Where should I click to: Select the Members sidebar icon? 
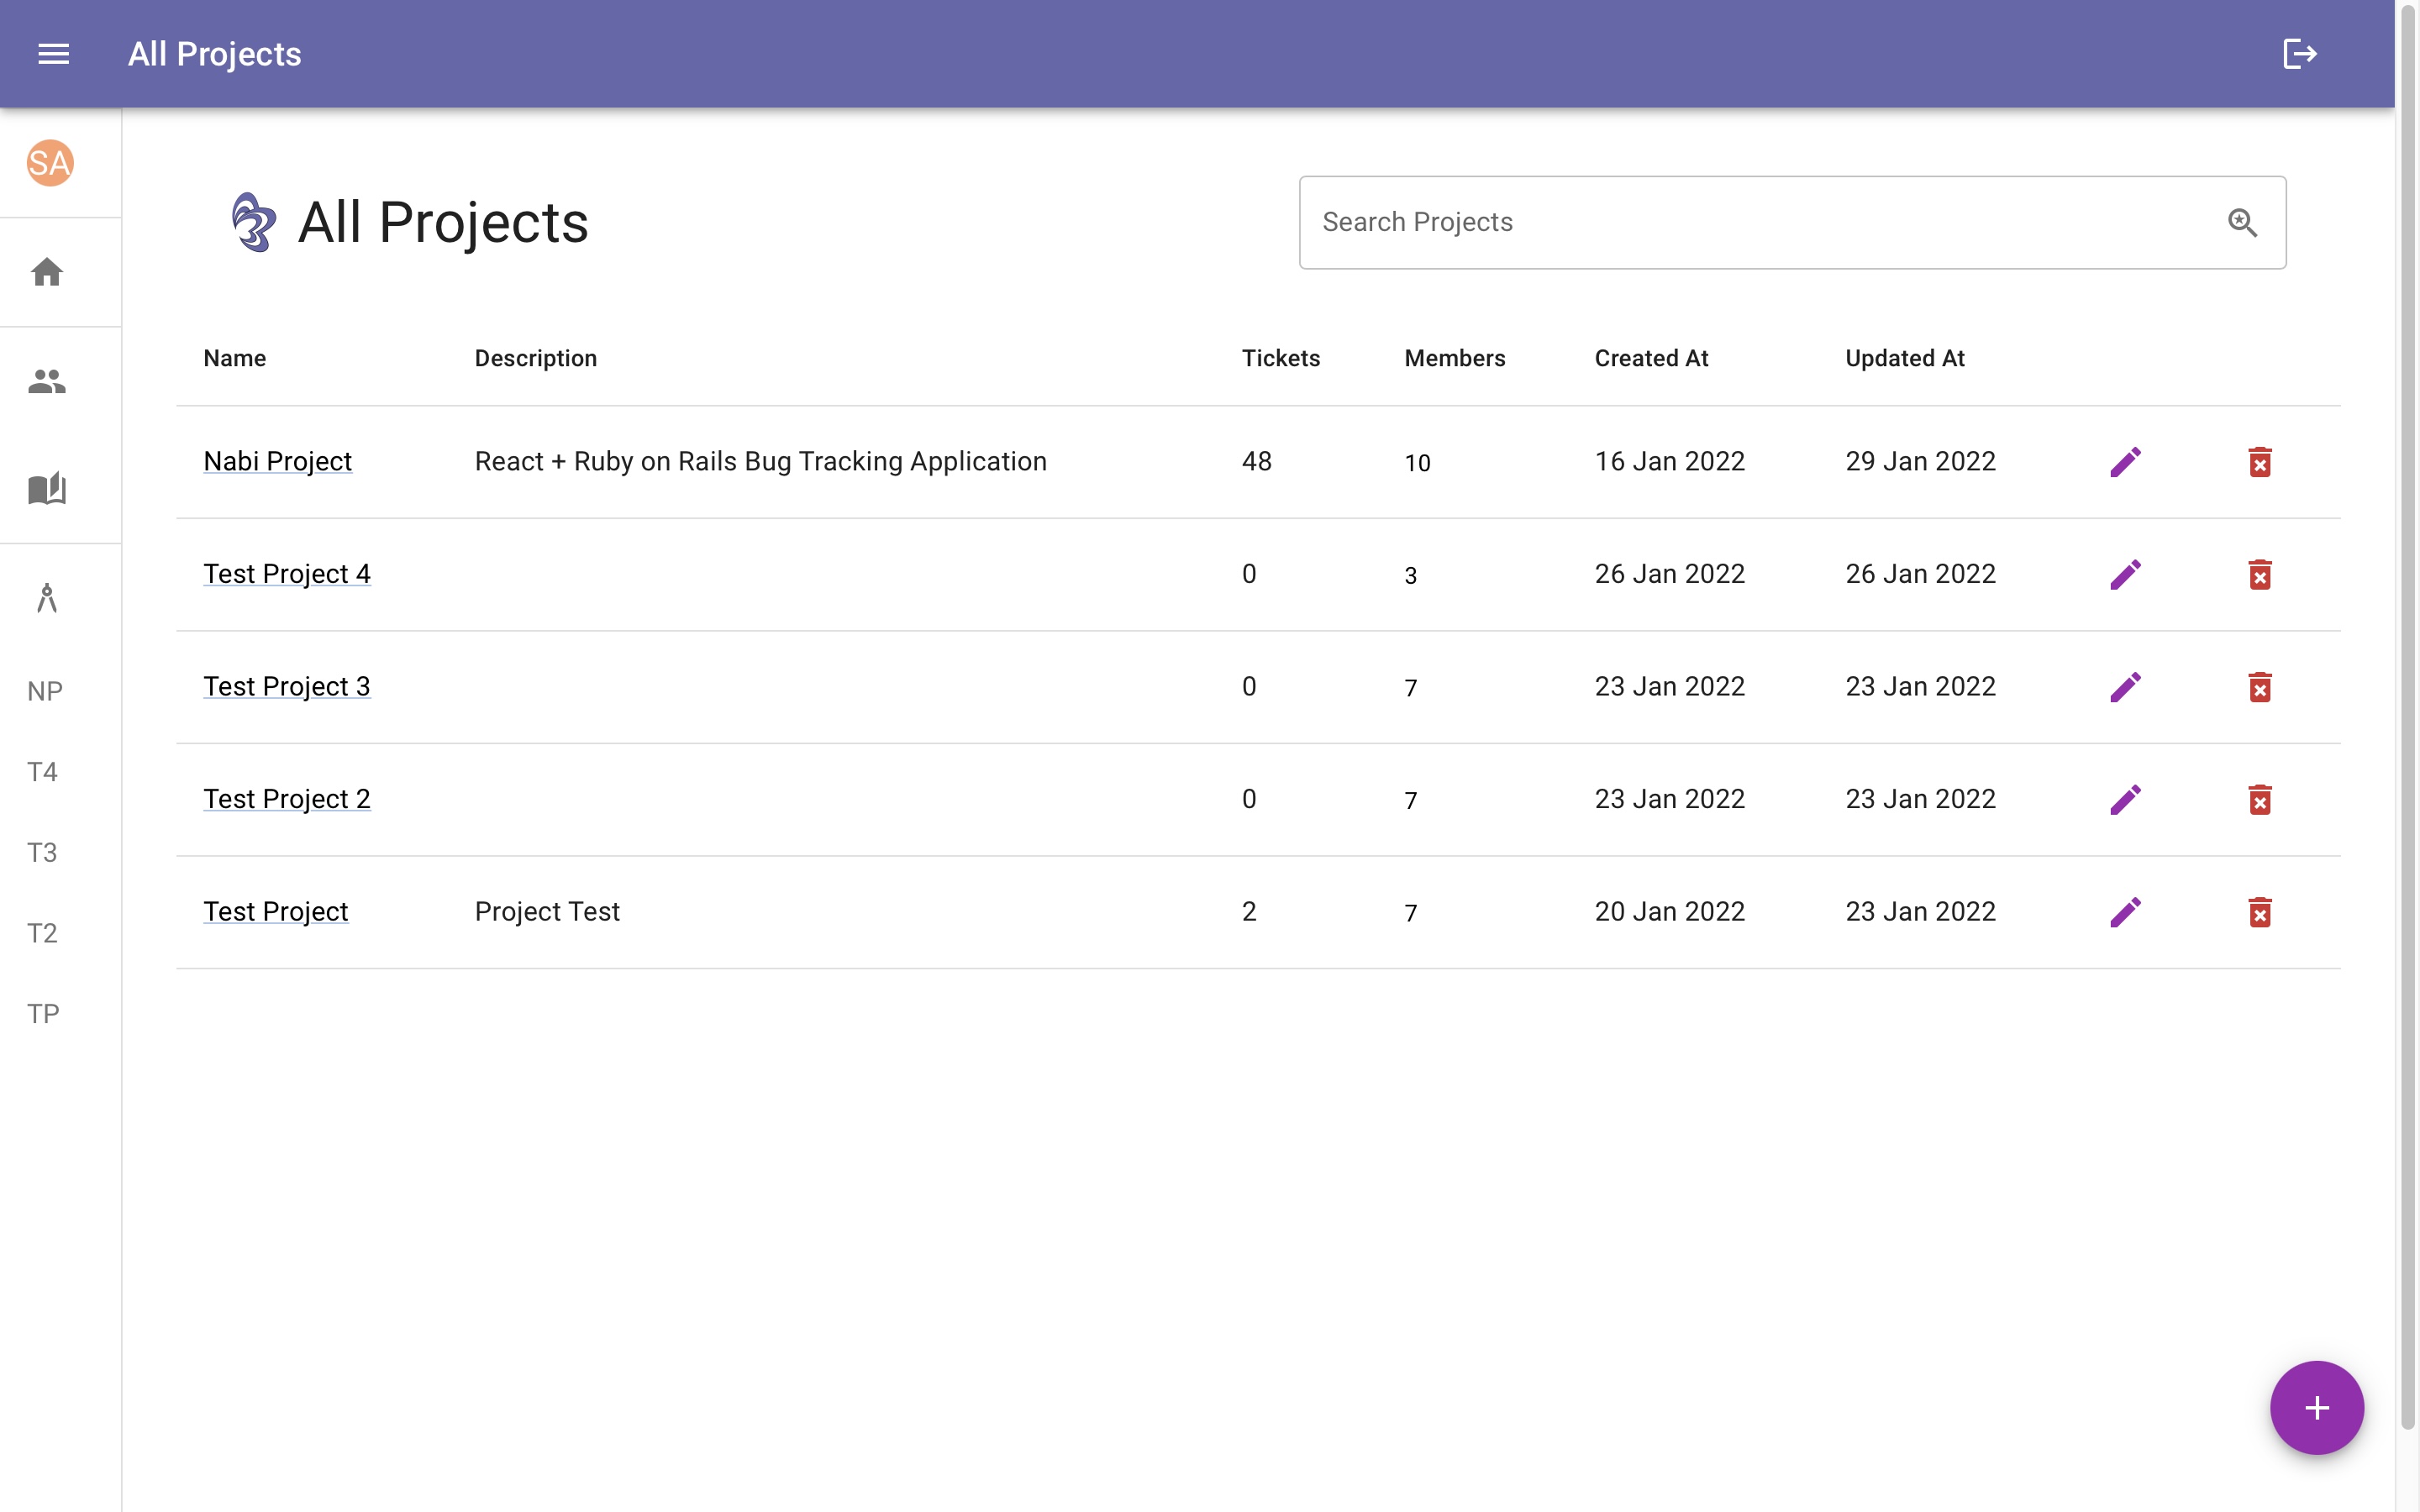click(46, 380)
